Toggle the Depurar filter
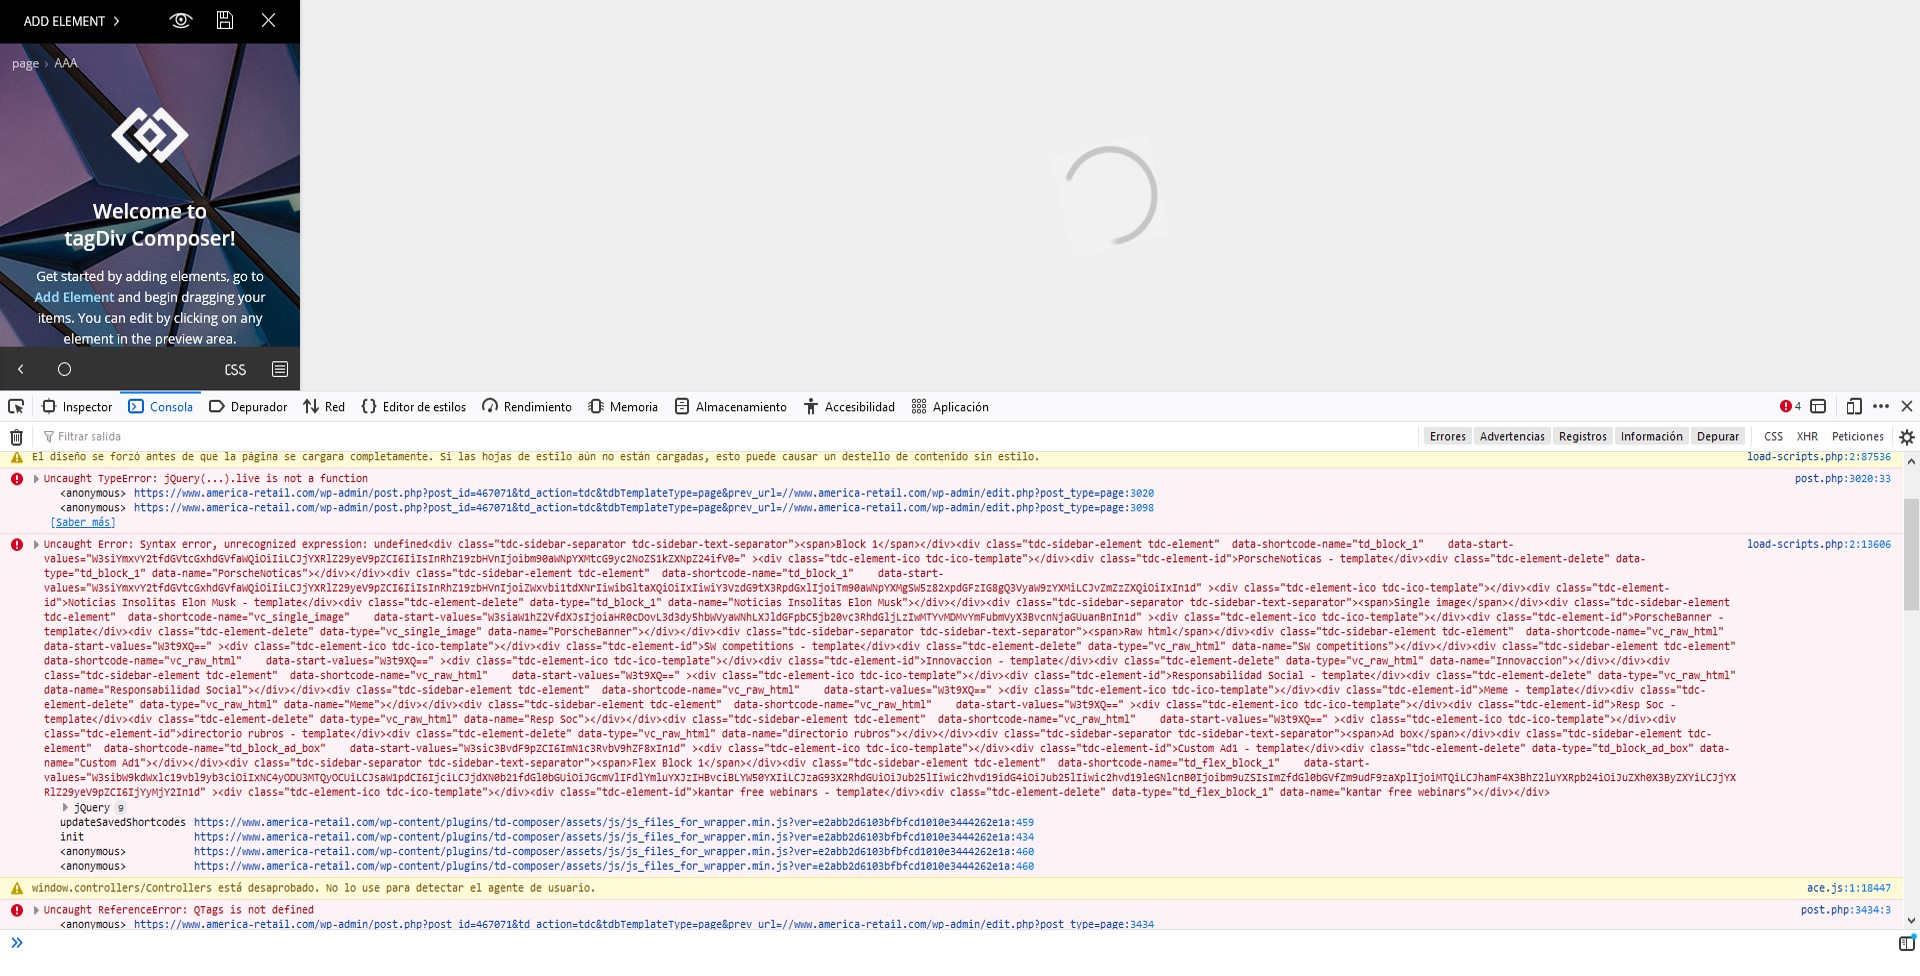 (1718, 437)
